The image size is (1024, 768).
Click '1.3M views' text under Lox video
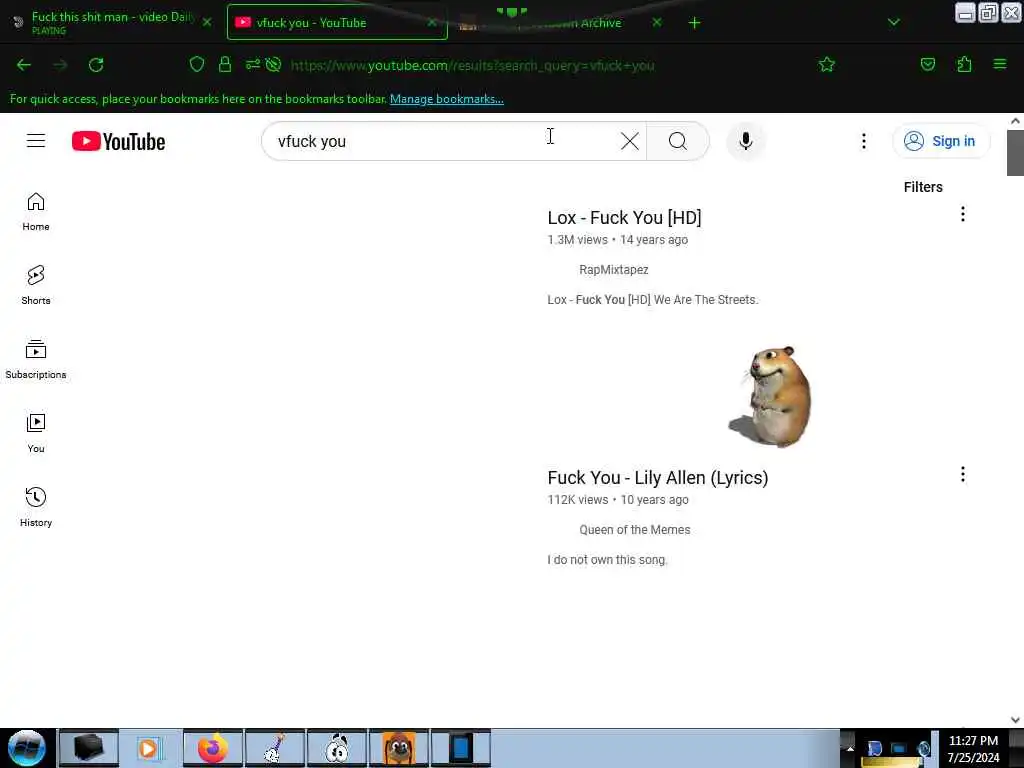pyautogui.click(x=577, y=240)
